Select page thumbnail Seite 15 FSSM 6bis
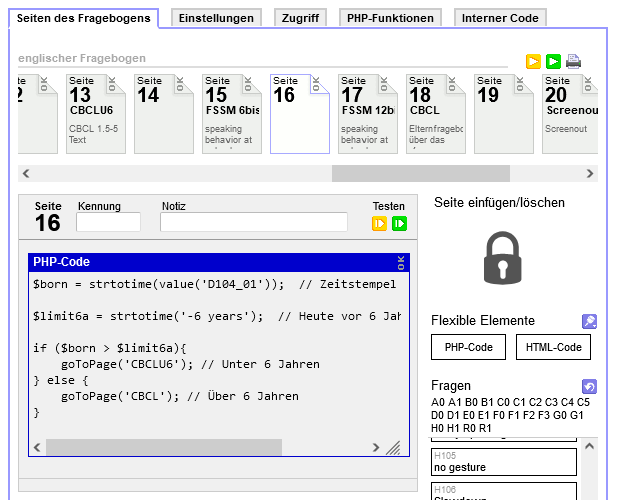The image size is (618, 500). (232, 114)
